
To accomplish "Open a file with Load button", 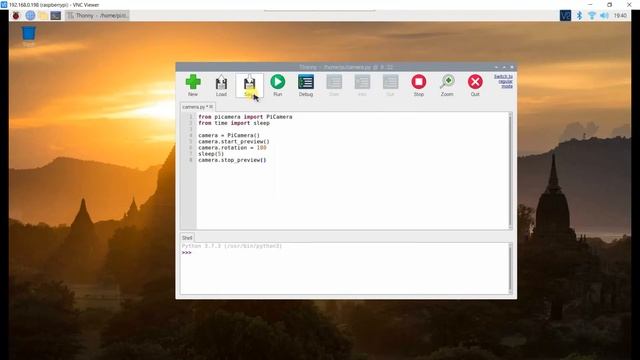I will coord(221,85).
